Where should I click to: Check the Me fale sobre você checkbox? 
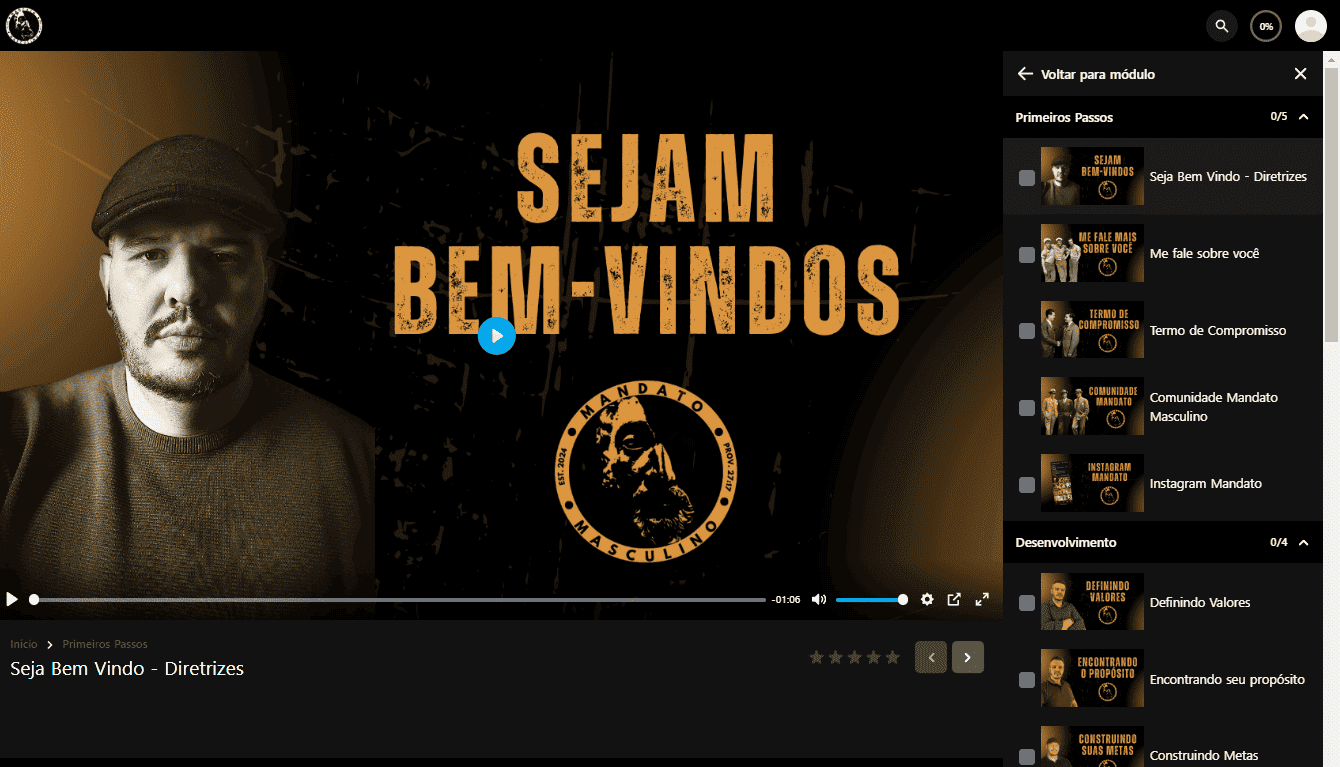tap(1027, 255)
